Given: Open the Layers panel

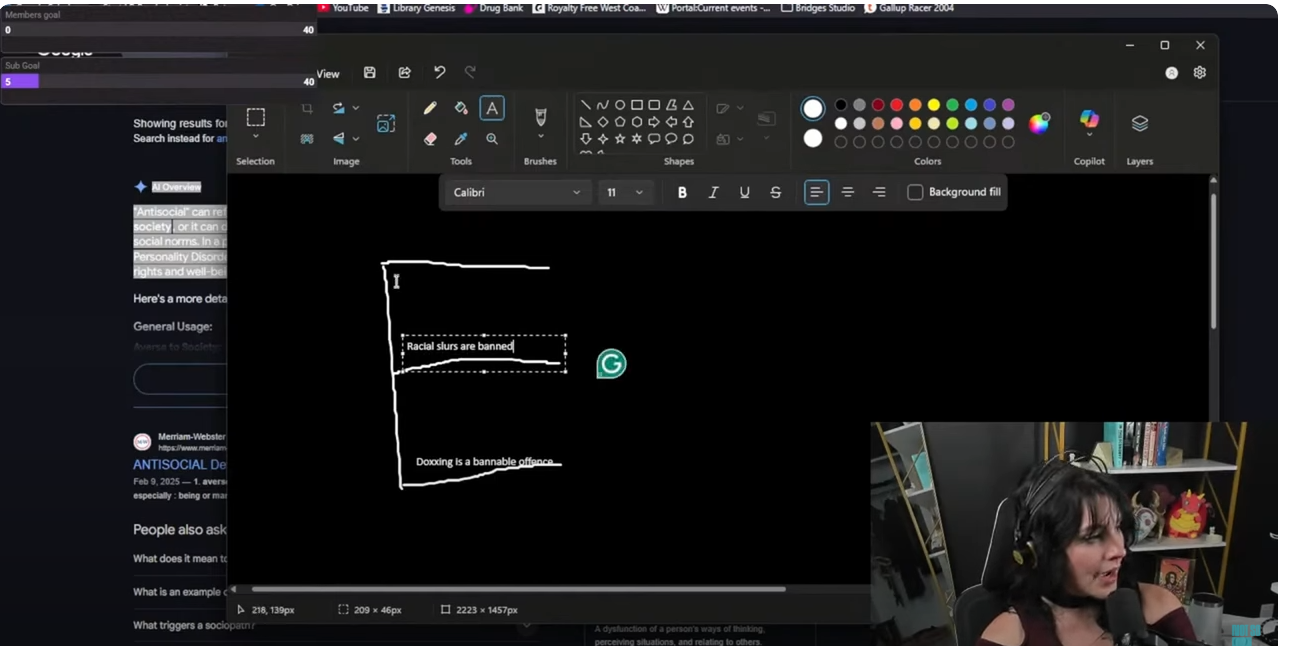Looking at the screenshot, I should tap(1140, 123).
